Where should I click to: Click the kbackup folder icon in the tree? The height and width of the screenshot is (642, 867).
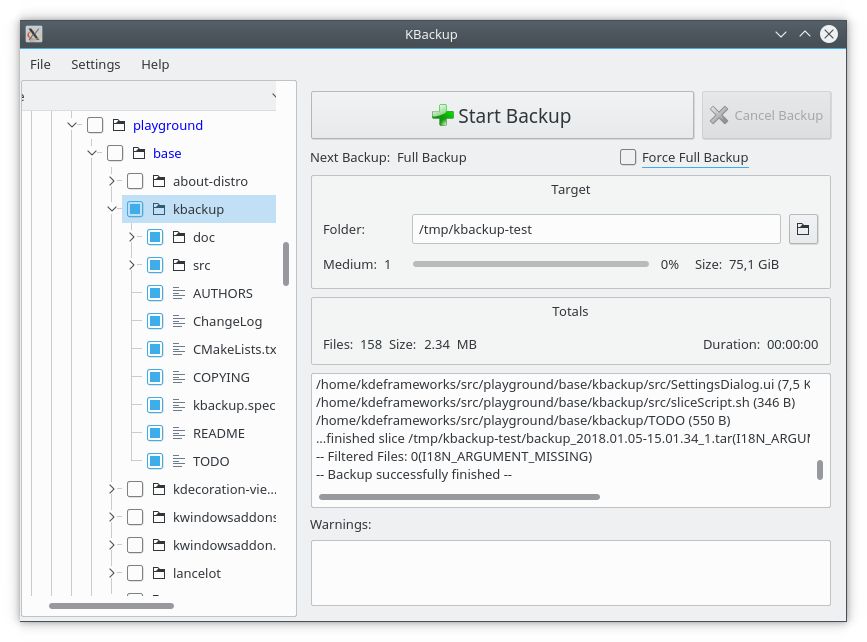158,208
